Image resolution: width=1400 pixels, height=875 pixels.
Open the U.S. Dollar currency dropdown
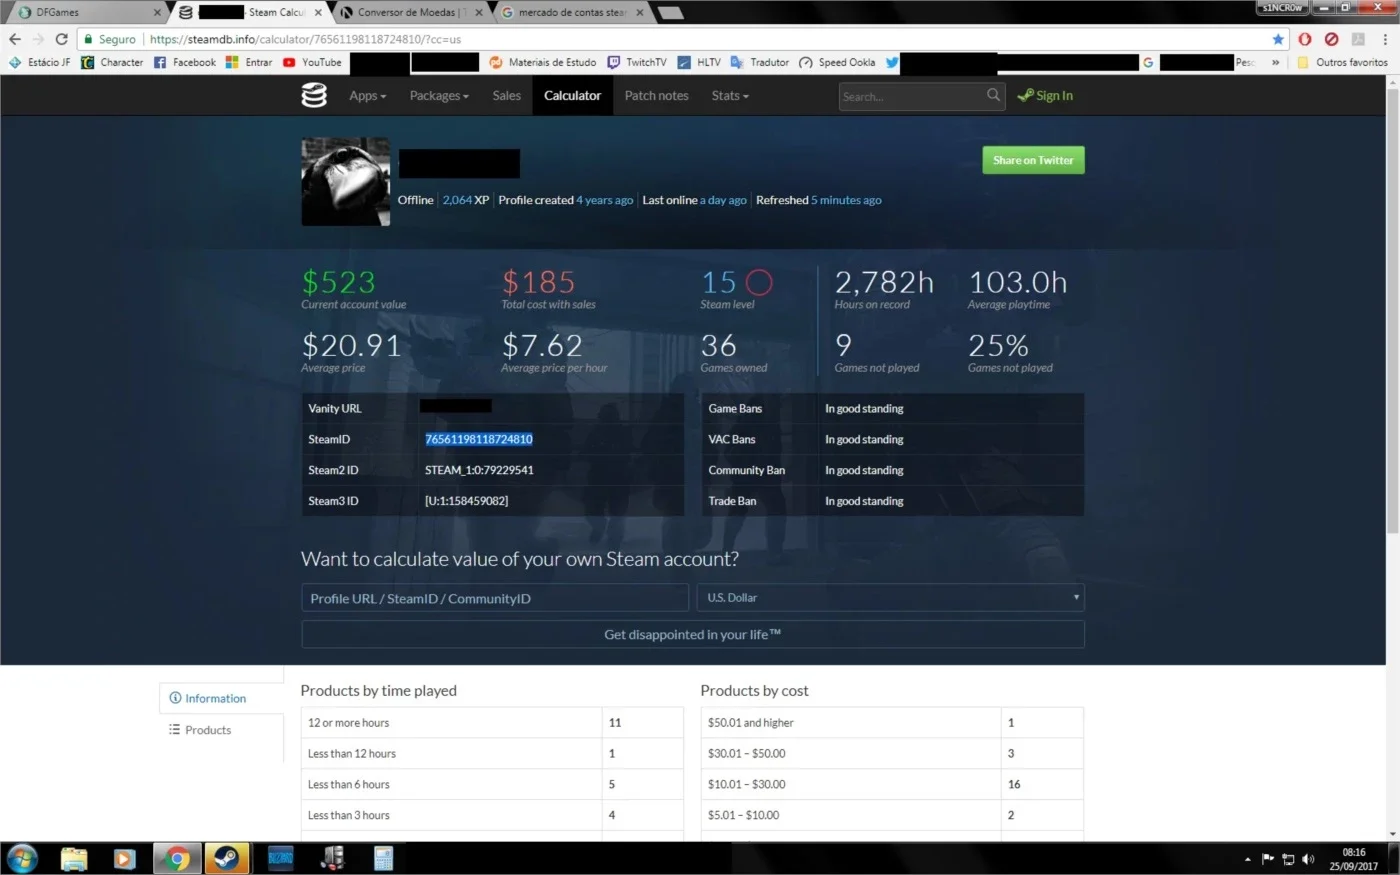tap(891, 598)
